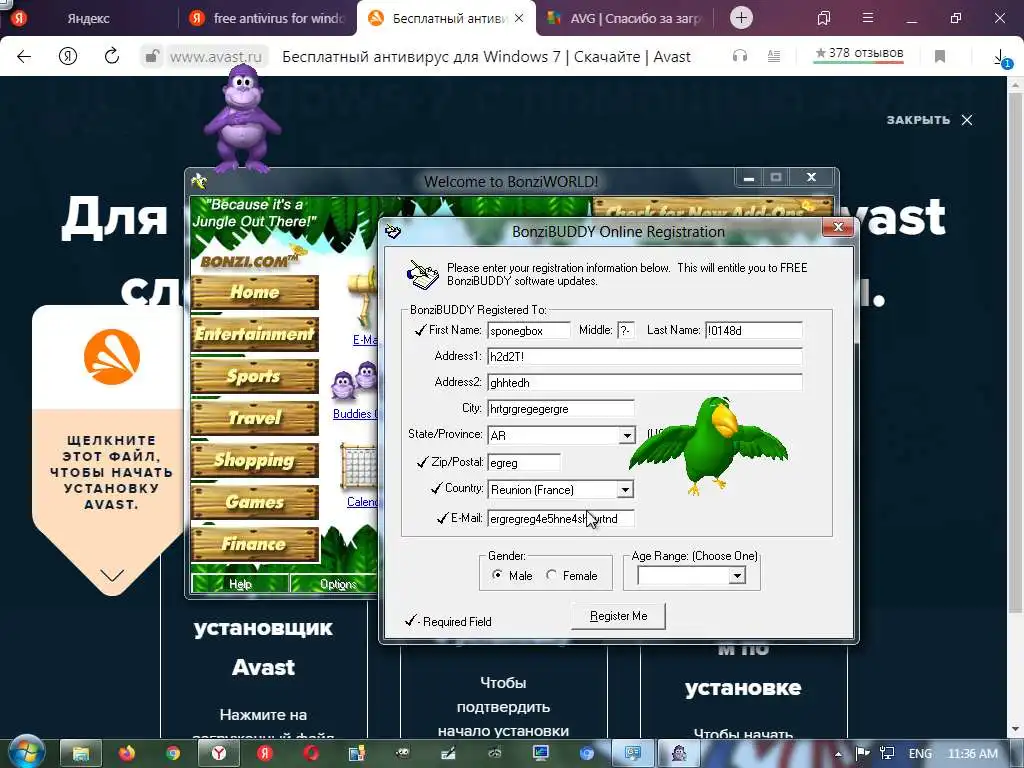Screen dimensions: 1024x768
Task: Click the E-Mail input field
Action: 561,519
